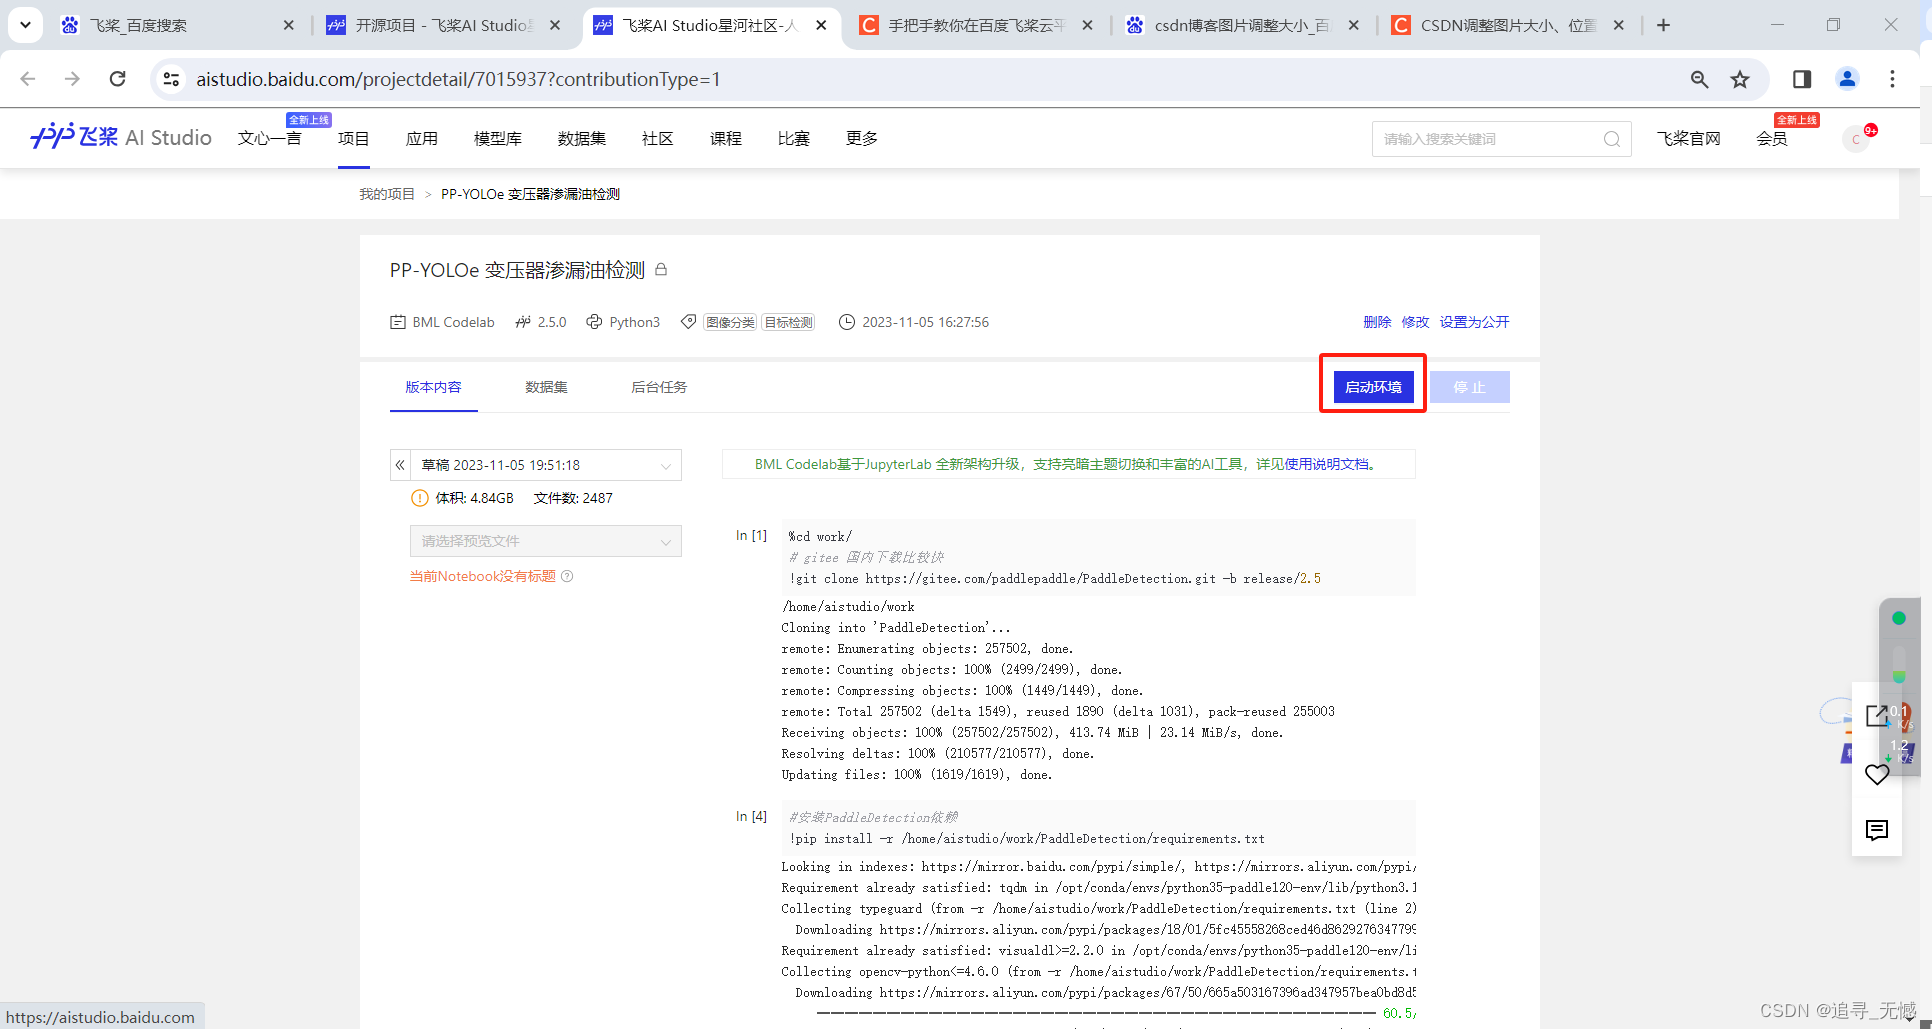
Task: Switch to the 开源项目 - 飞桨AI Studio tab
Action: point(445,25)
